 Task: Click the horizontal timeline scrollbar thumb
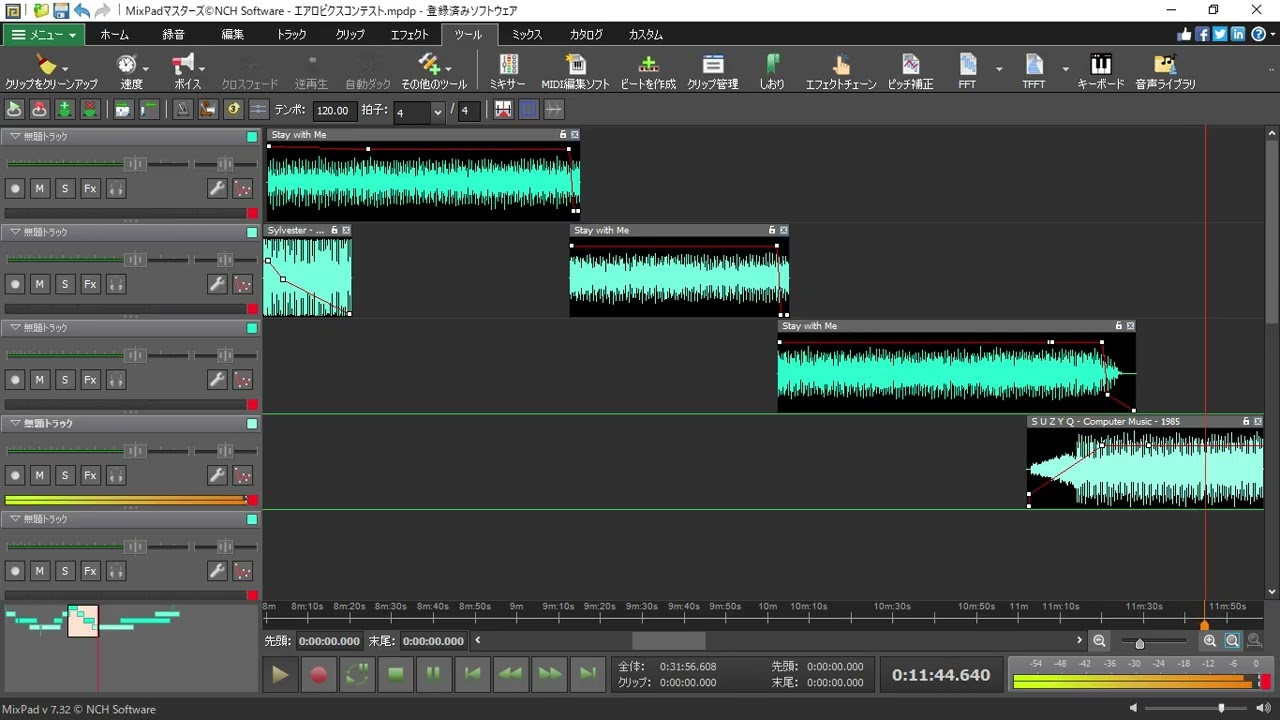point(668,641)
